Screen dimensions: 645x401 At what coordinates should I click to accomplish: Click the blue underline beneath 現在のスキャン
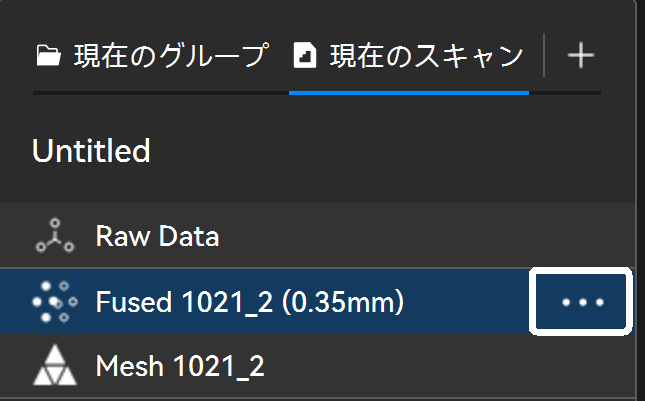(408, 91)
